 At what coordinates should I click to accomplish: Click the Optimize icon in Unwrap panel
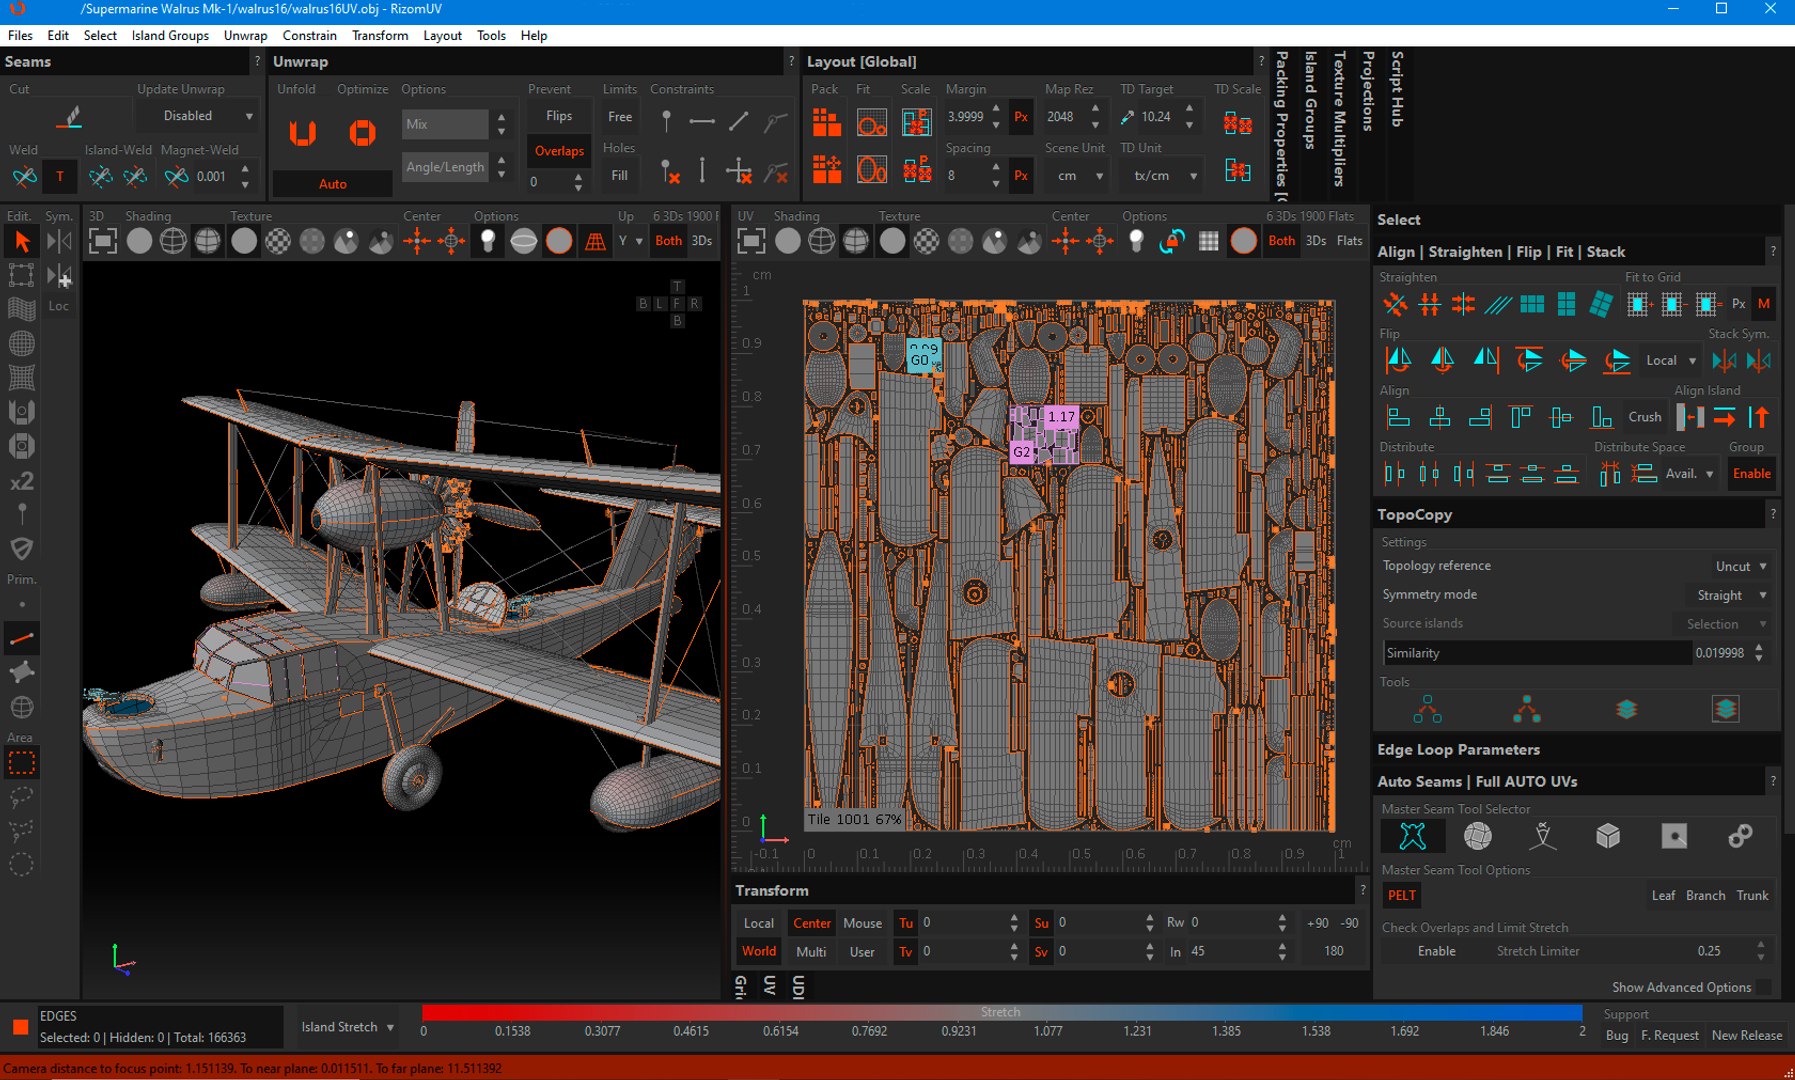(362, 132)
